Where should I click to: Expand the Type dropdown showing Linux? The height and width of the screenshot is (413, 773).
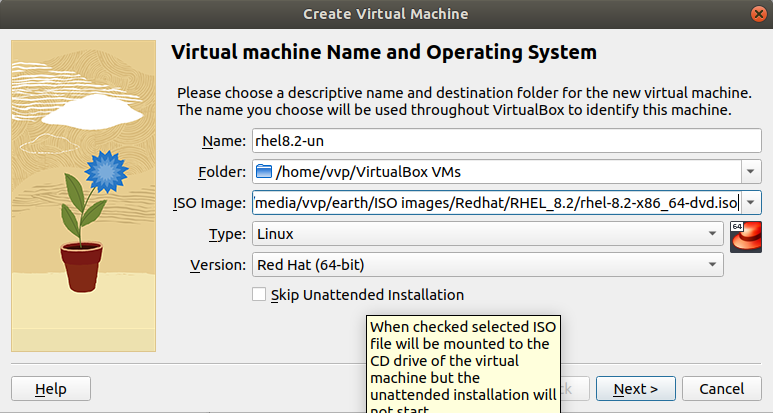(488, 234)
